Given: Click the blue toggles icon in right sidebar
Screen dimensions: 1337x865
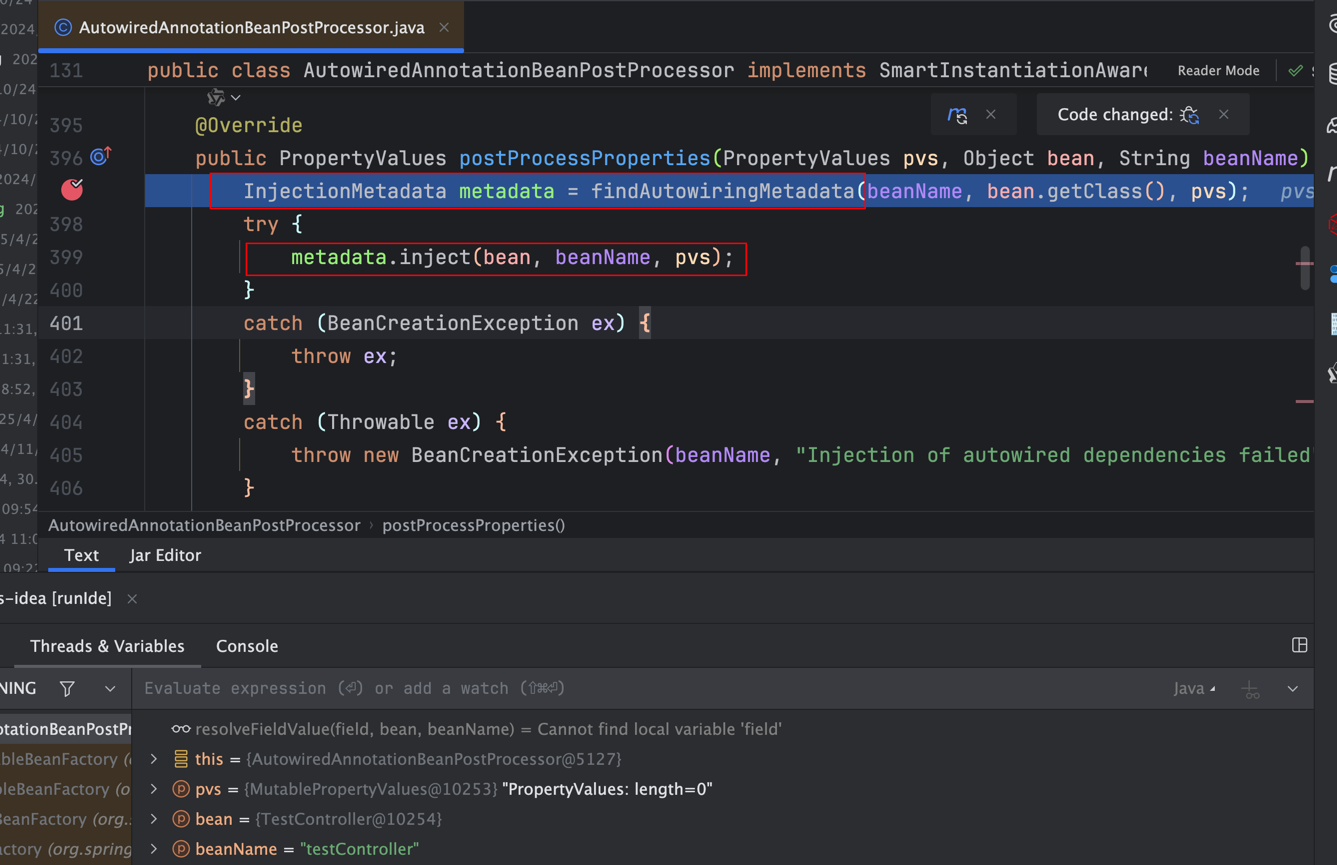Looking at the screenshot, I should coord(1332,273).
